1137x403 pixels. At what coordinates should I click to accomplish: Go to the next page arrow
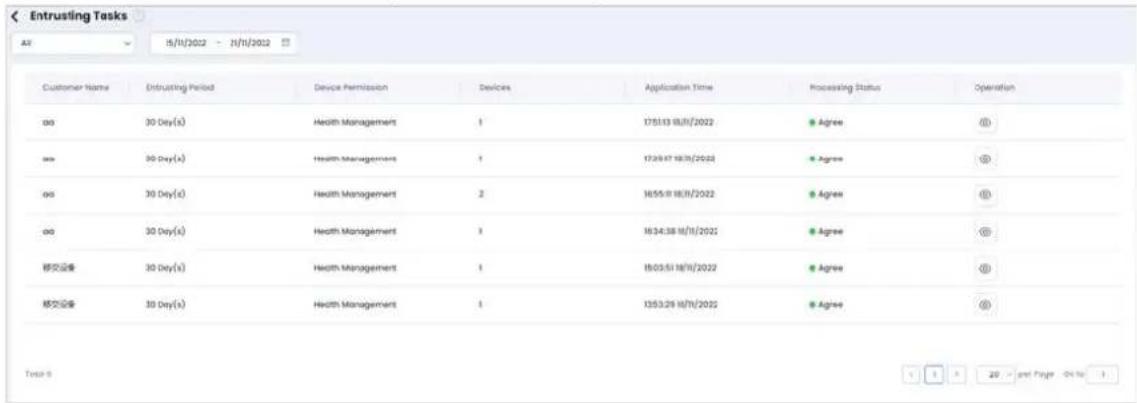[x=957, y=374]
